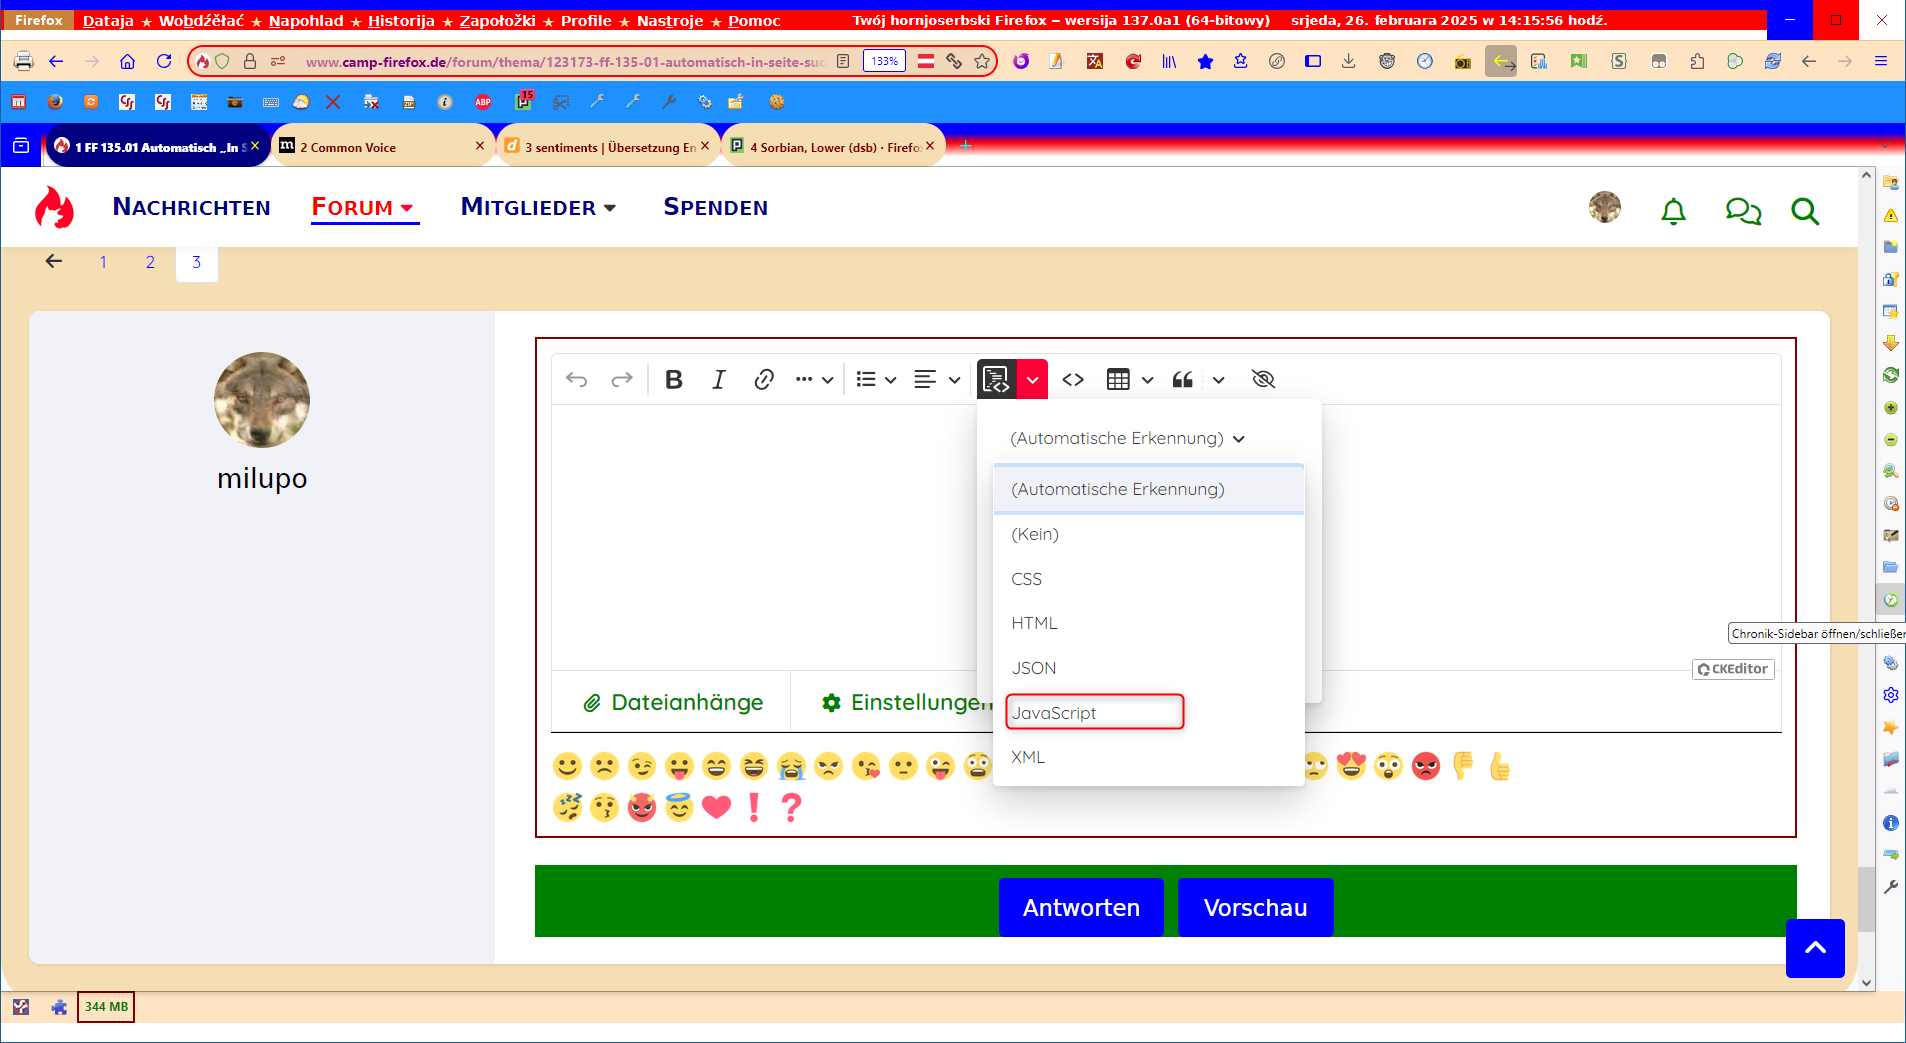This screenshot has height=1043, width=1906.
Task: Toggle inline code formatting
Action: 1073,379
